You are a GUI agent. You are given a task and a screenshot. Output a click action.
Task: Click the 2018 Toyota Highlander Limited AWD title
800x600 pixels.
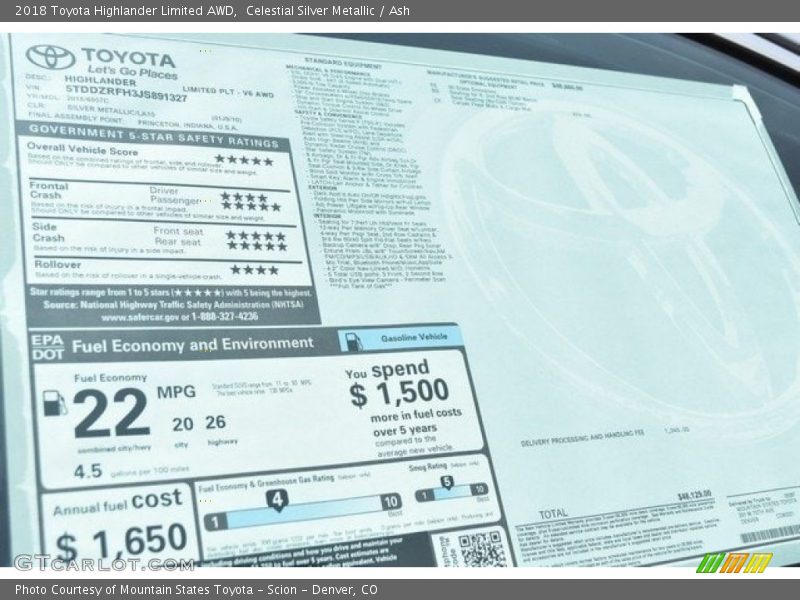point(119,11)
